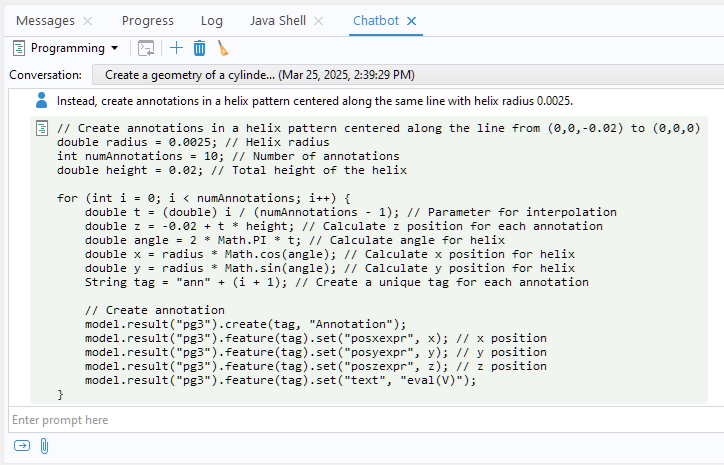Click the Enter prompt here input field

(x=360, y=420)
